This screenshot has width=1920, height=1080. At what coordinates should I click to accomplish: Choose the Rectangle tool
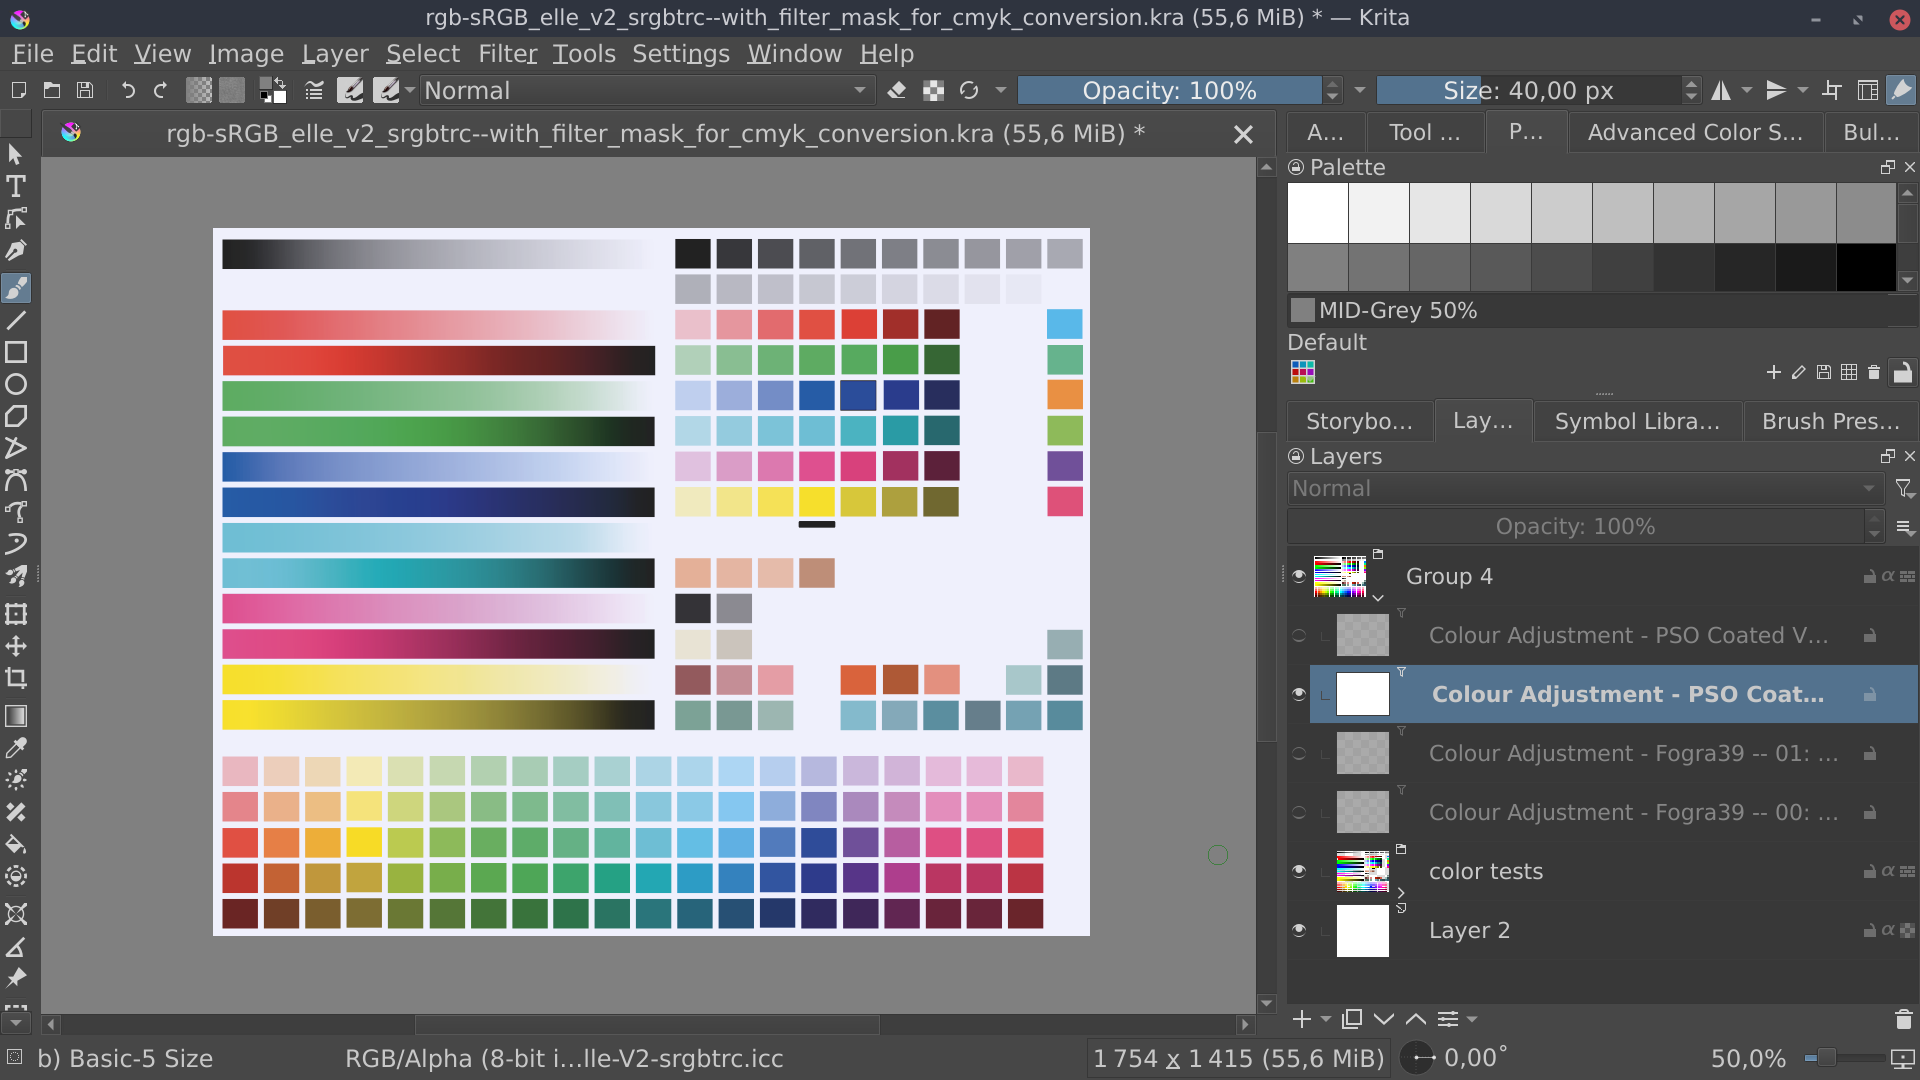coord(16,352)
